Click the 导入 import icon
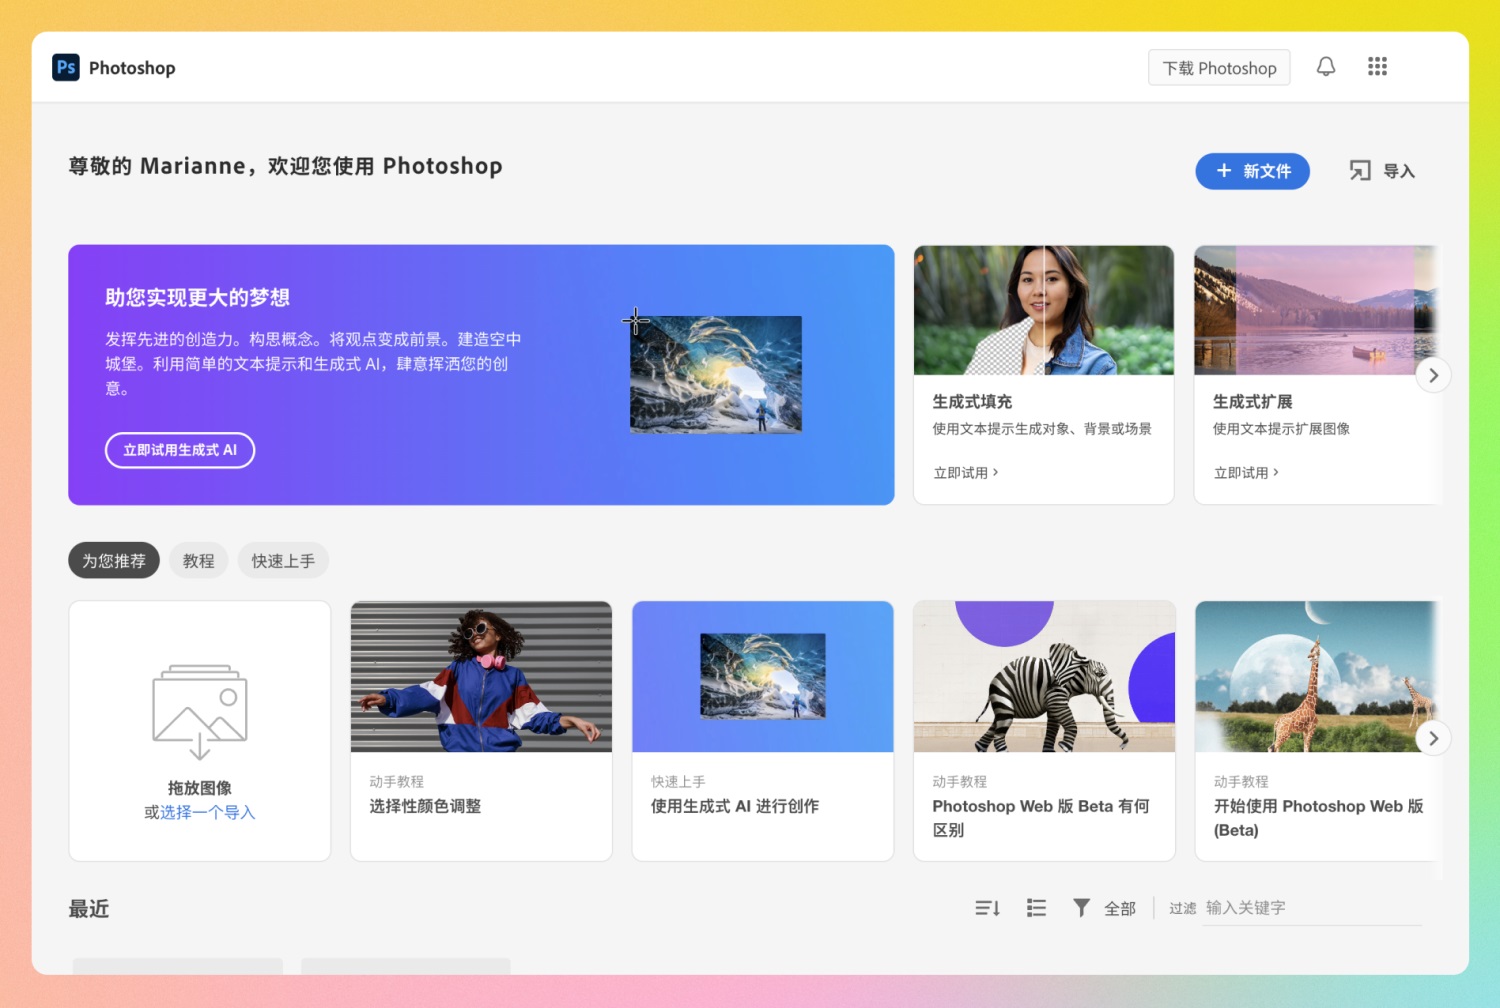1500x1008 pixels. pos(1360,171)
